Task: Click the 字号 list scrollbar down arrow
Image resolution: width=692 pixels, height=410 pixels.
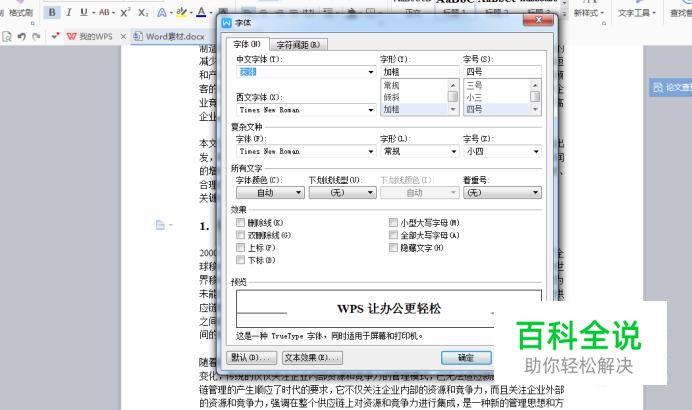Action: click(535, 109)
